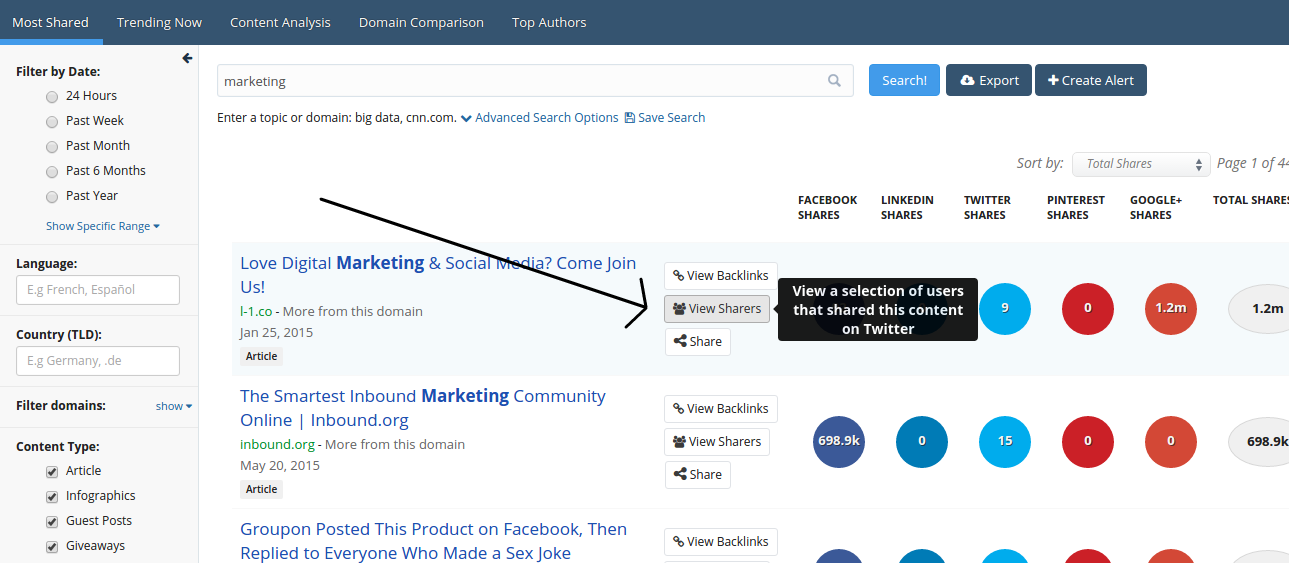Uncheck the Article content type
This screenshot has height=563, width=1289.
click(x=52, y=471)
